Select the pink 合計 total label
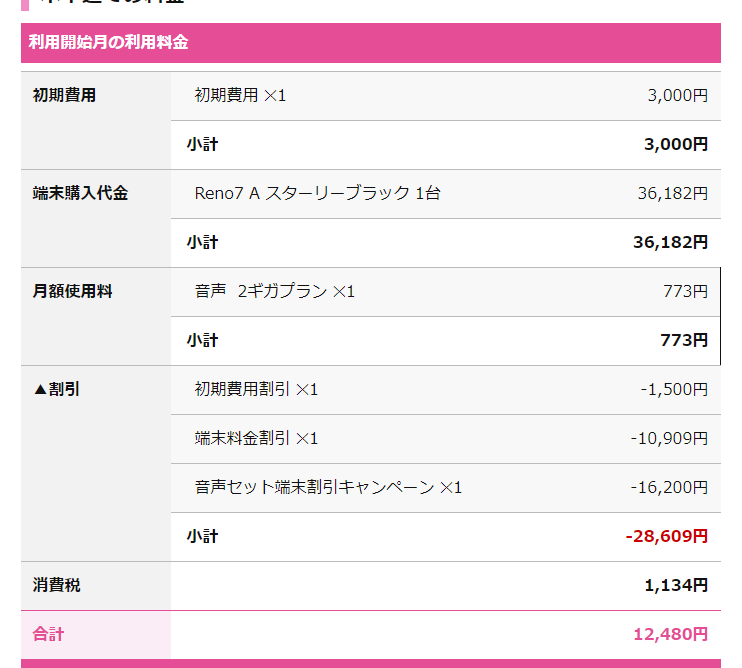This screenshot has width=742, height=668. click(x=48, y=634)
